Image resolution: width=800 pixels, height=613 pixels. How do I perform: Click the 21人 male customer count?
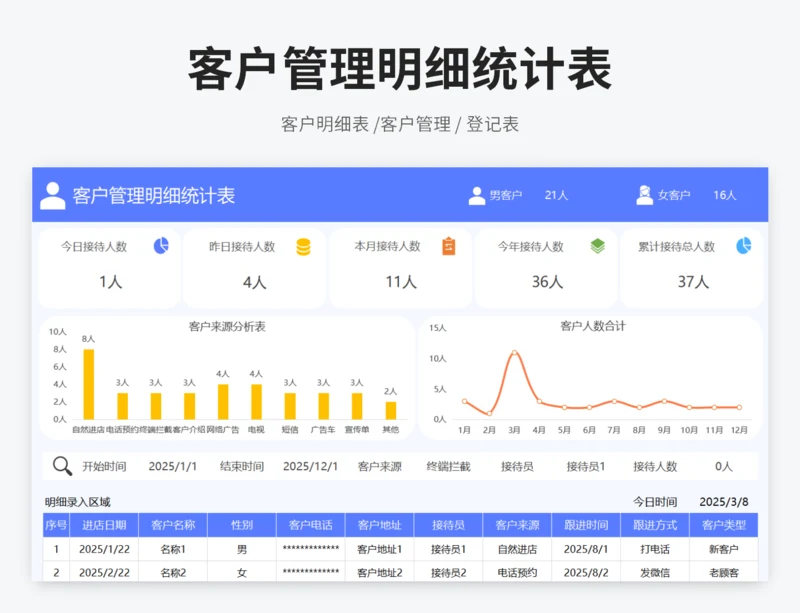(x=556, y=195)
